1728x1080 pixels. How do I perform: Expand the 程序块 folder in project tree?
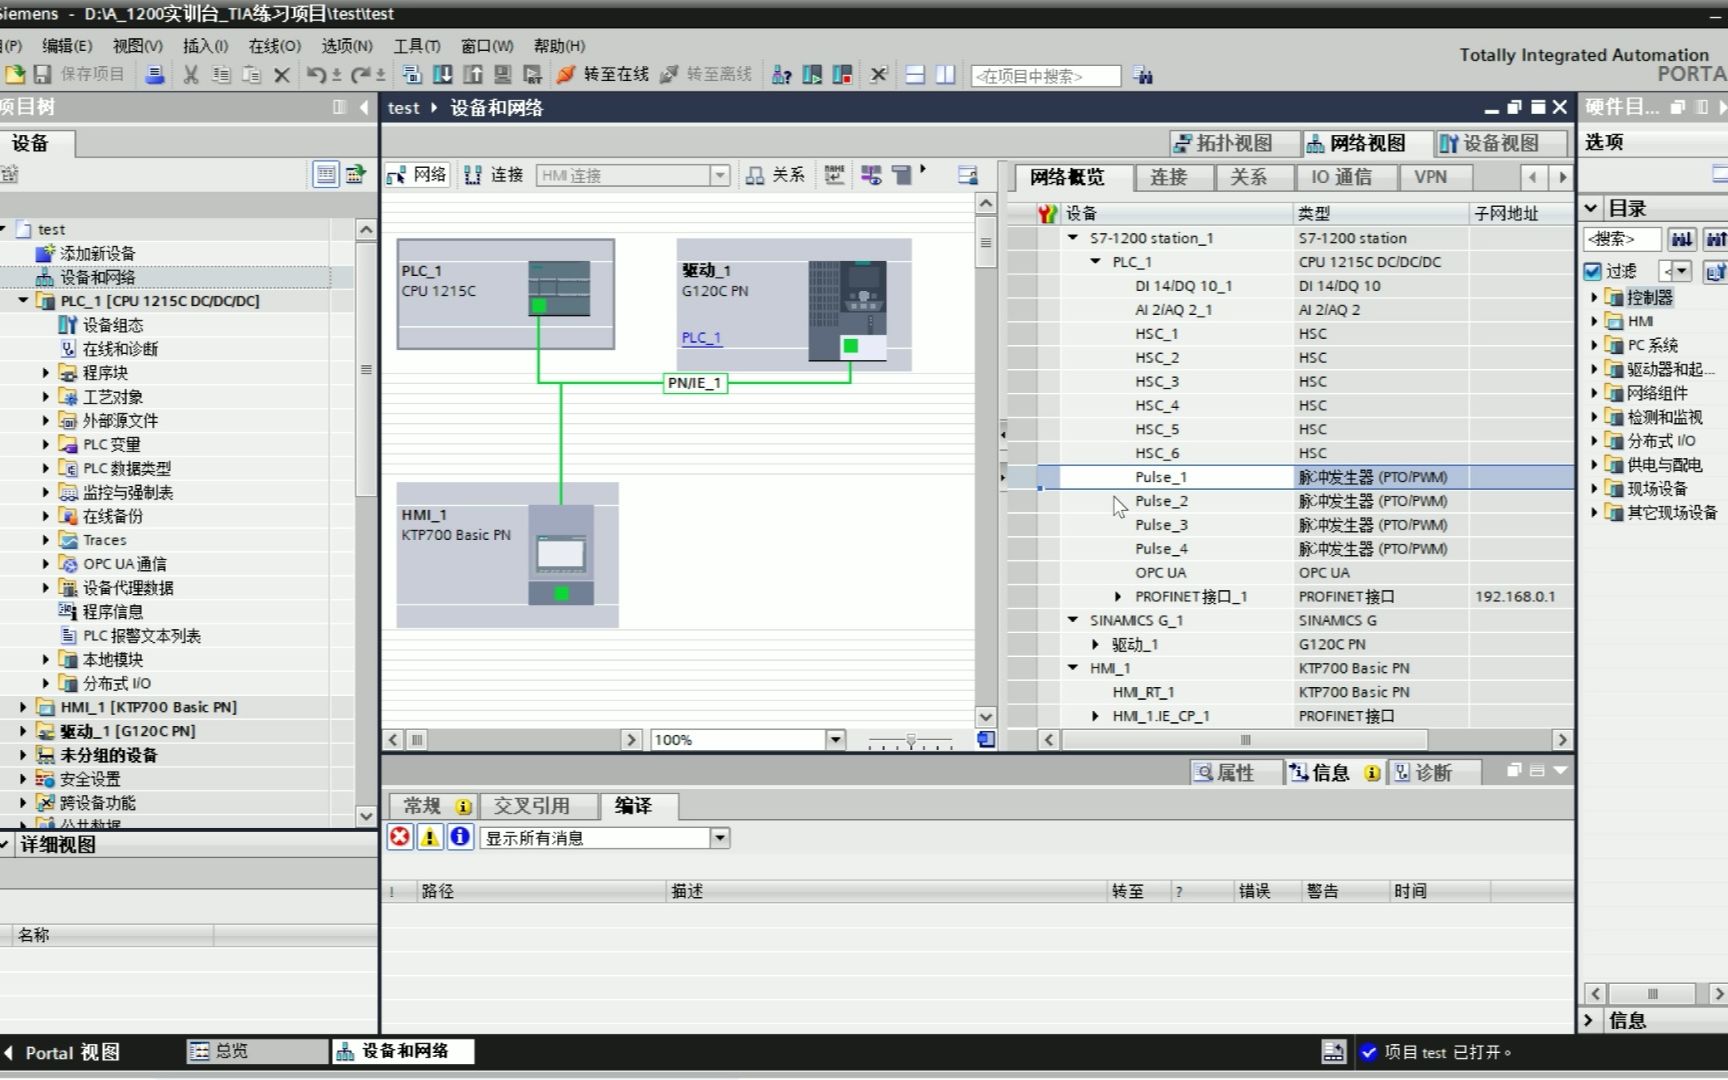coord(45,373)
